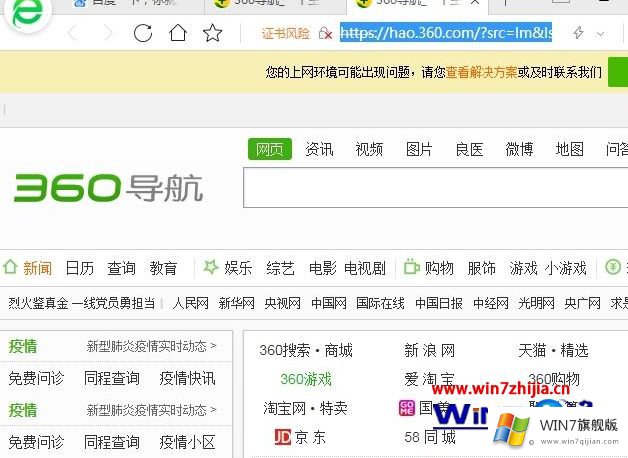
Task: Select the 网页 search tab
Action: [x=270, y=149]
